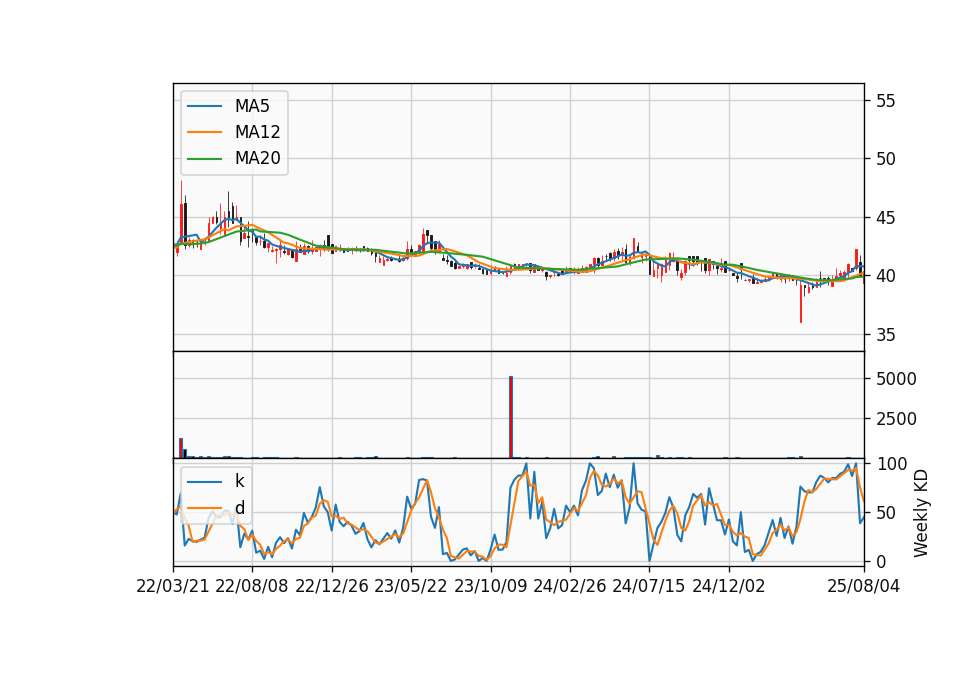This screenshot has width=960, height=690.
Task: Click the 100 KD axis label
Action: click(891, 464)
